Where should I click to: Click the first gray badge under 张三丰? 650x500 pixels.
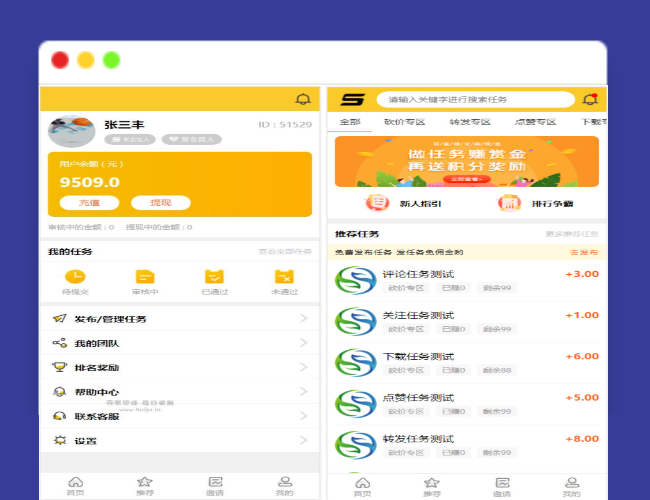(130, 140)
